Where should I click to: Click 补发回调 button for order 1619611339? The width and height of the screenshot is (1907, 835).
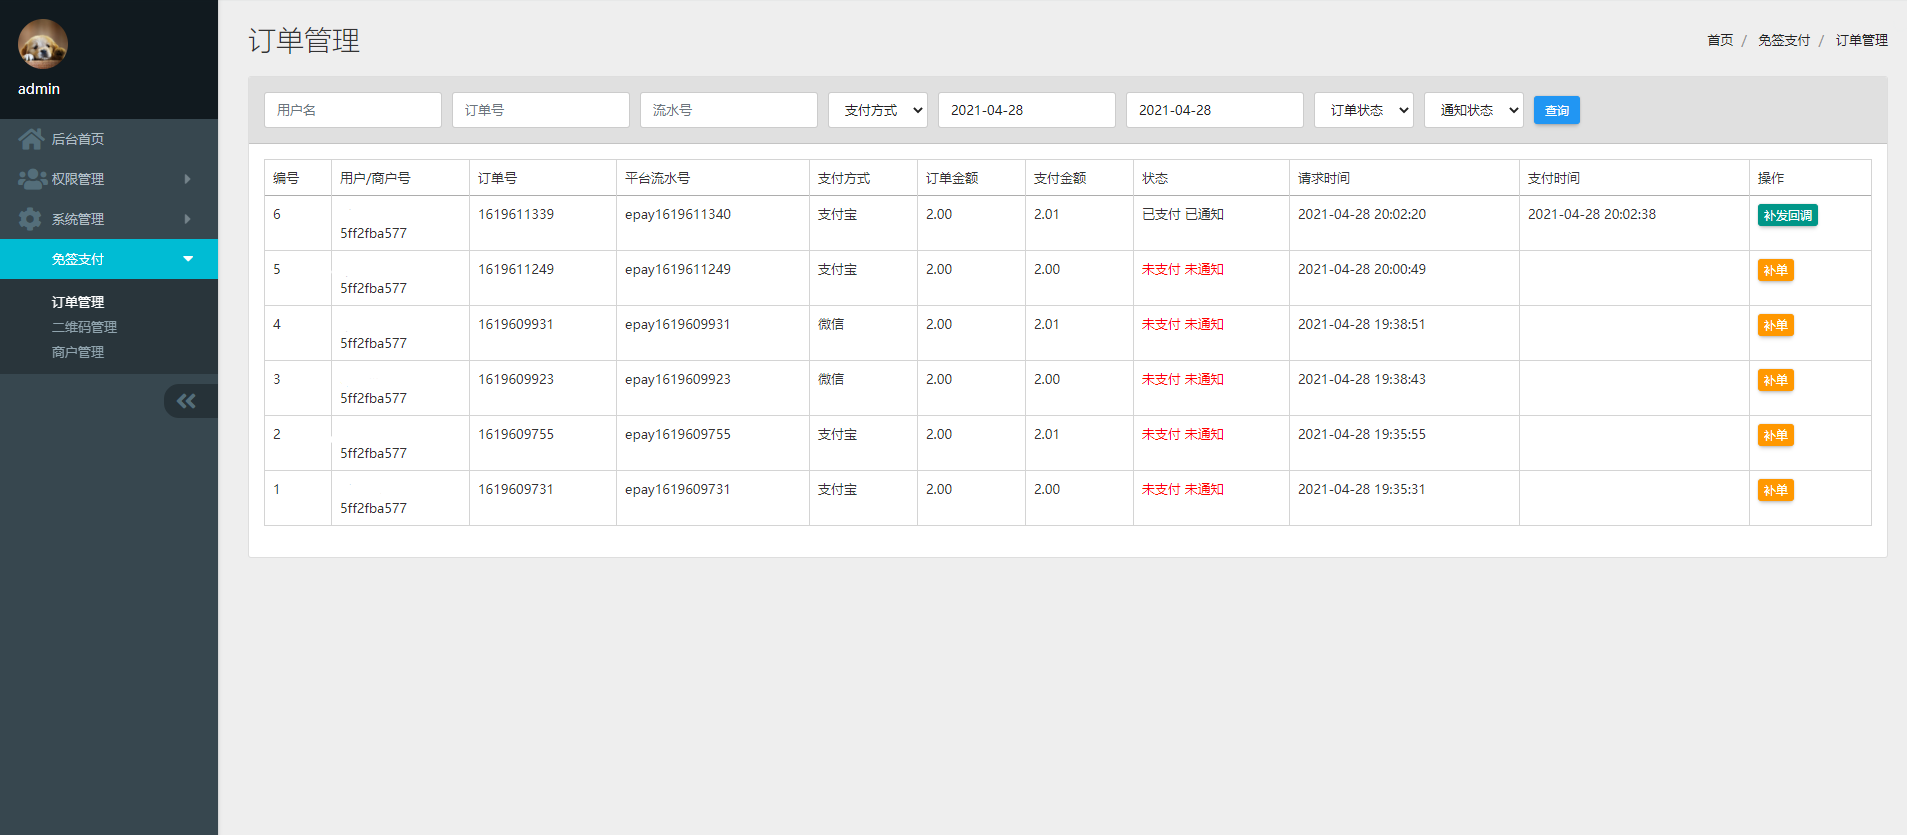click(1787, 215)
